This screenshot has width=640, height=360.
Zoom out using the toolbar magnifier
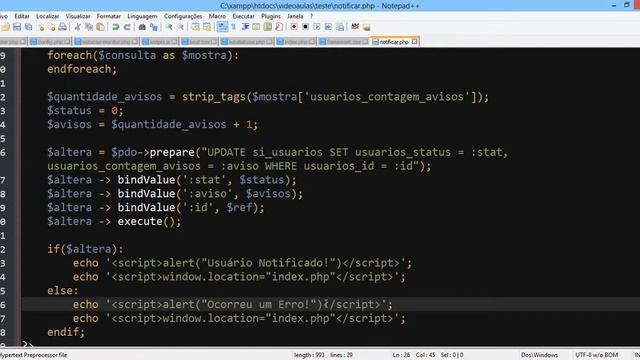[x=180, y=27]
